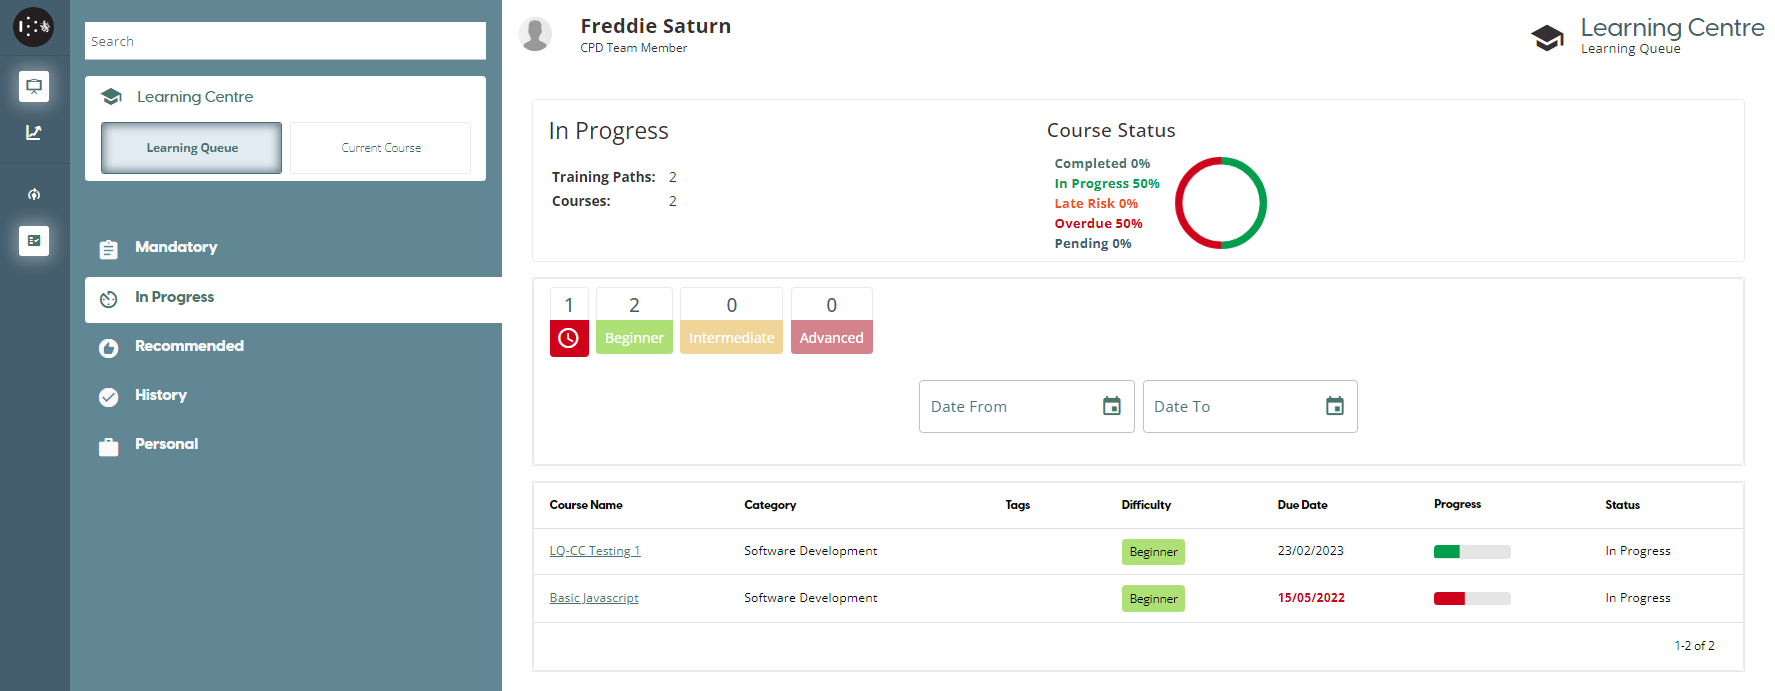Viewport: 1775px width, 691px height.
Task: Click the circular refresh icon in left rail
Action: coord(34,194)
